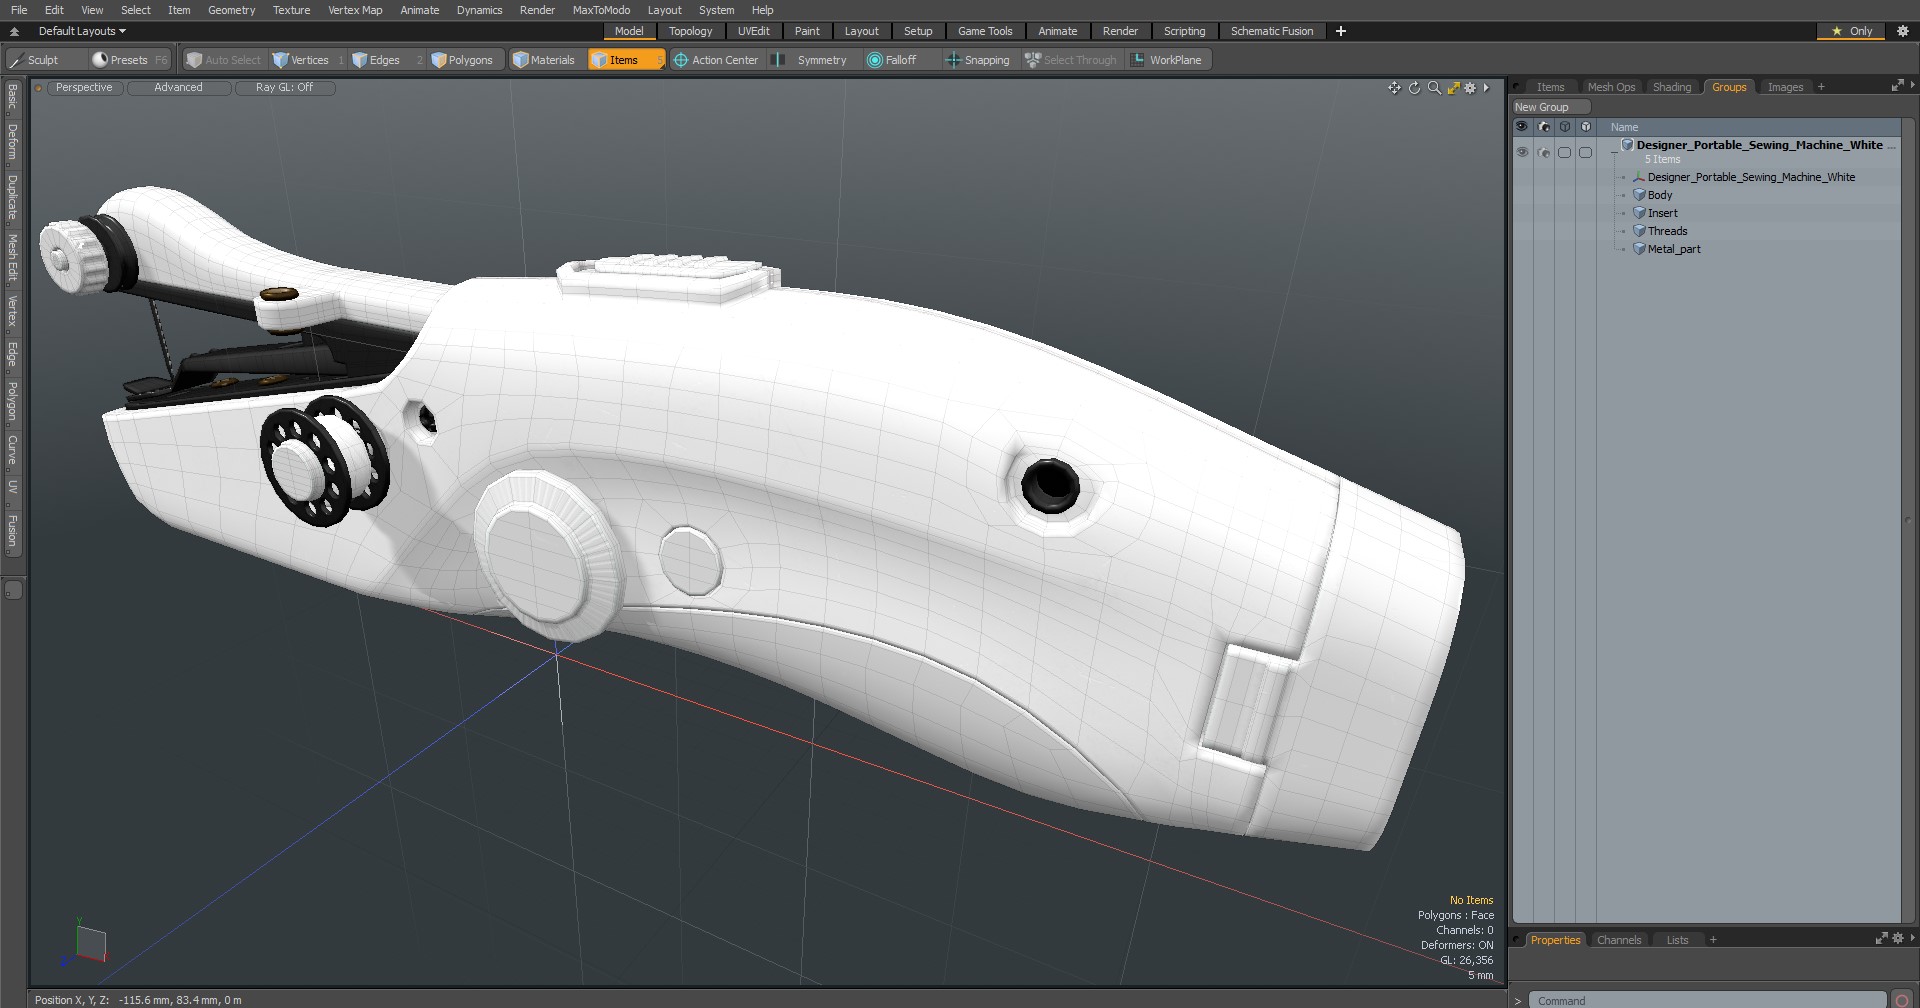Open the Presets browser
The image size is (1920, 1008).
pos(130,60)
